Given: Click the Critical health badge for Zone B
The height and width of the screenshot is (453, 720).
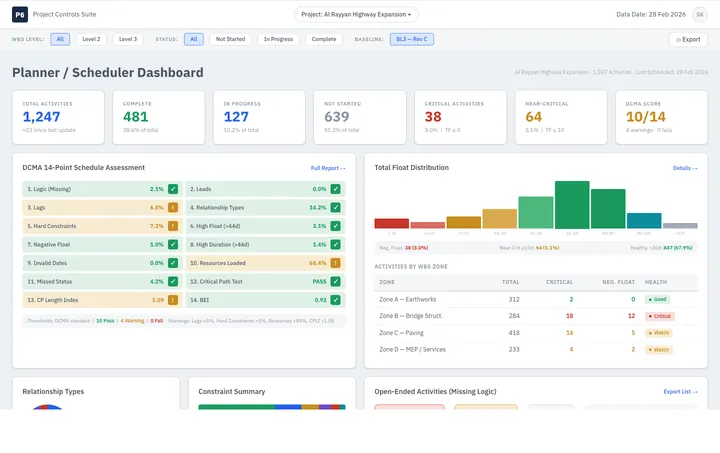Looking at the screenshot, I should tap(660, 316).
